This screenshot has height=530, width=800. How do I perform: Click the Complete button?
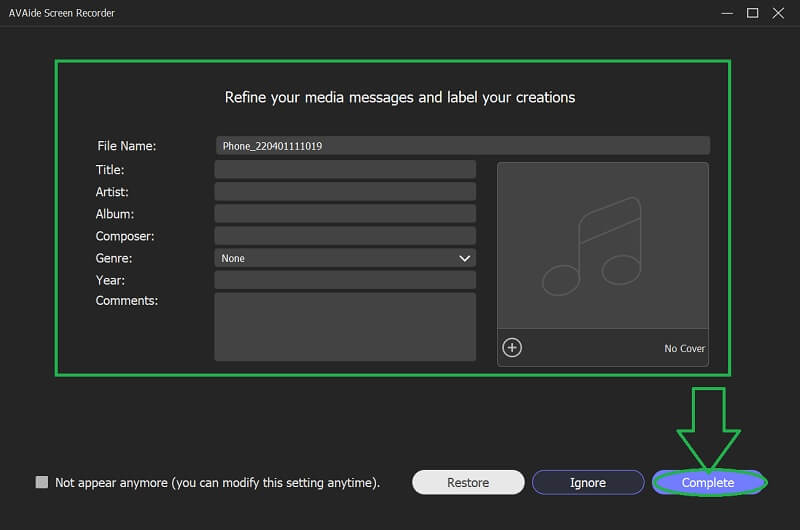coord(708,482)
